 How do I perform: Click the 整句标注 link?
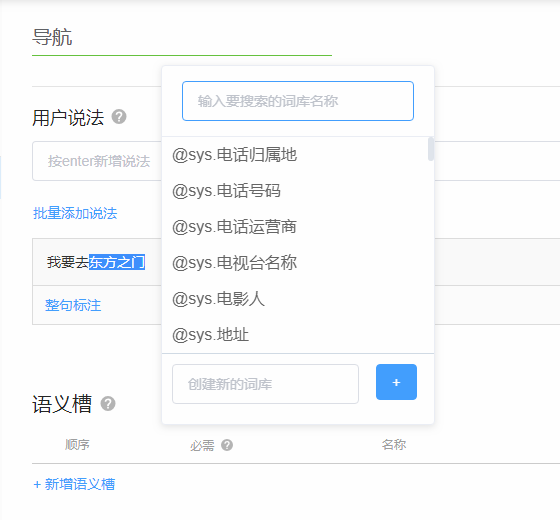[x=73, y=305]
